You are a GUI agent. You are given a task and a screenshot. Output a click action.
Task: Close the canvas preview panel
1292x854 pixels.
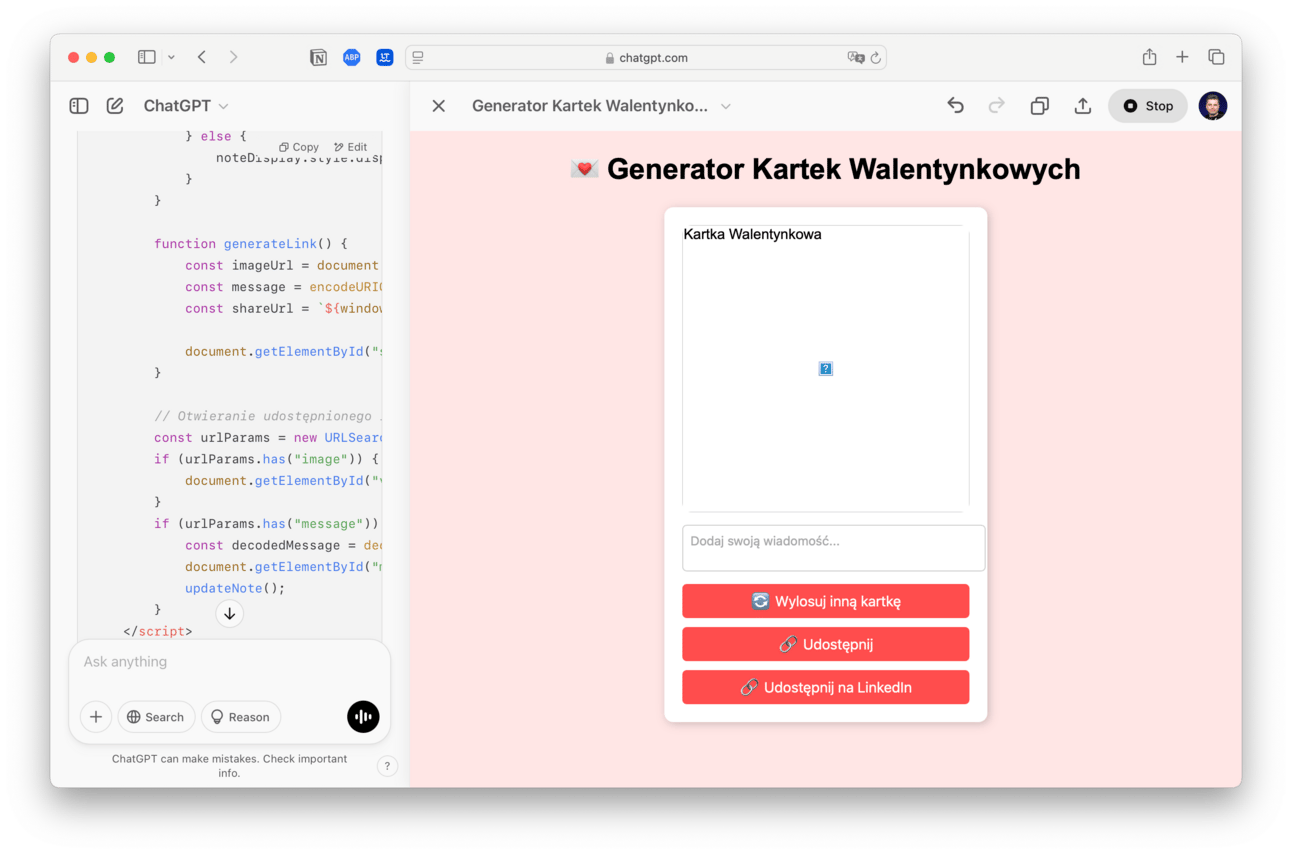(x=438, y=106)
